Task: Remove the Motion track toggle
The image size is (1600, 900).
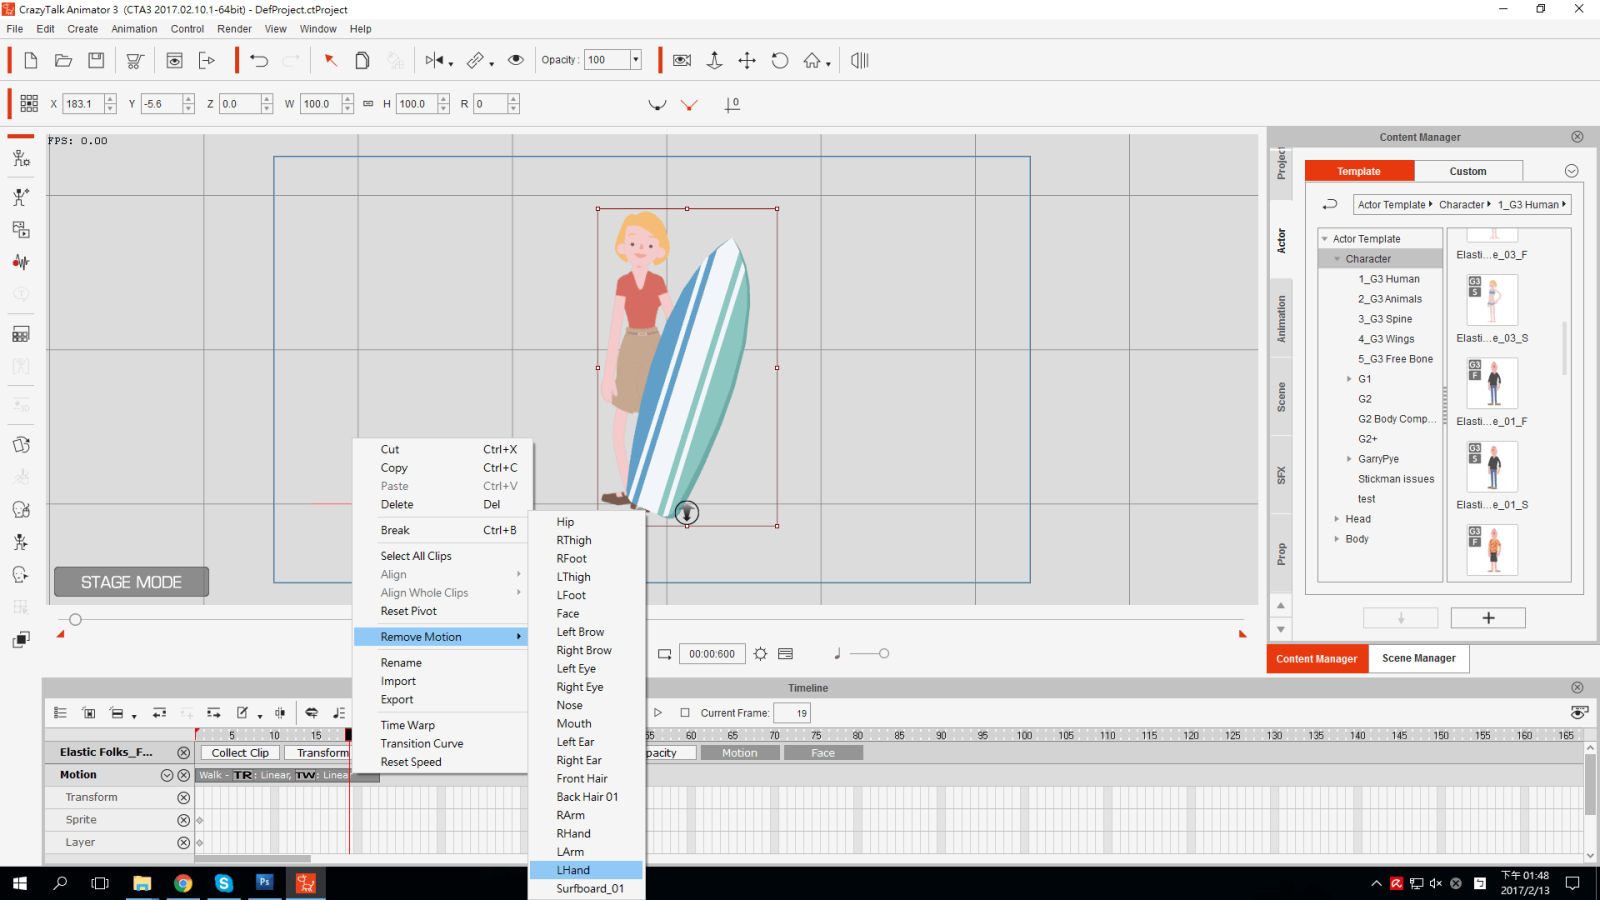Action: click(x=183, y=775)
